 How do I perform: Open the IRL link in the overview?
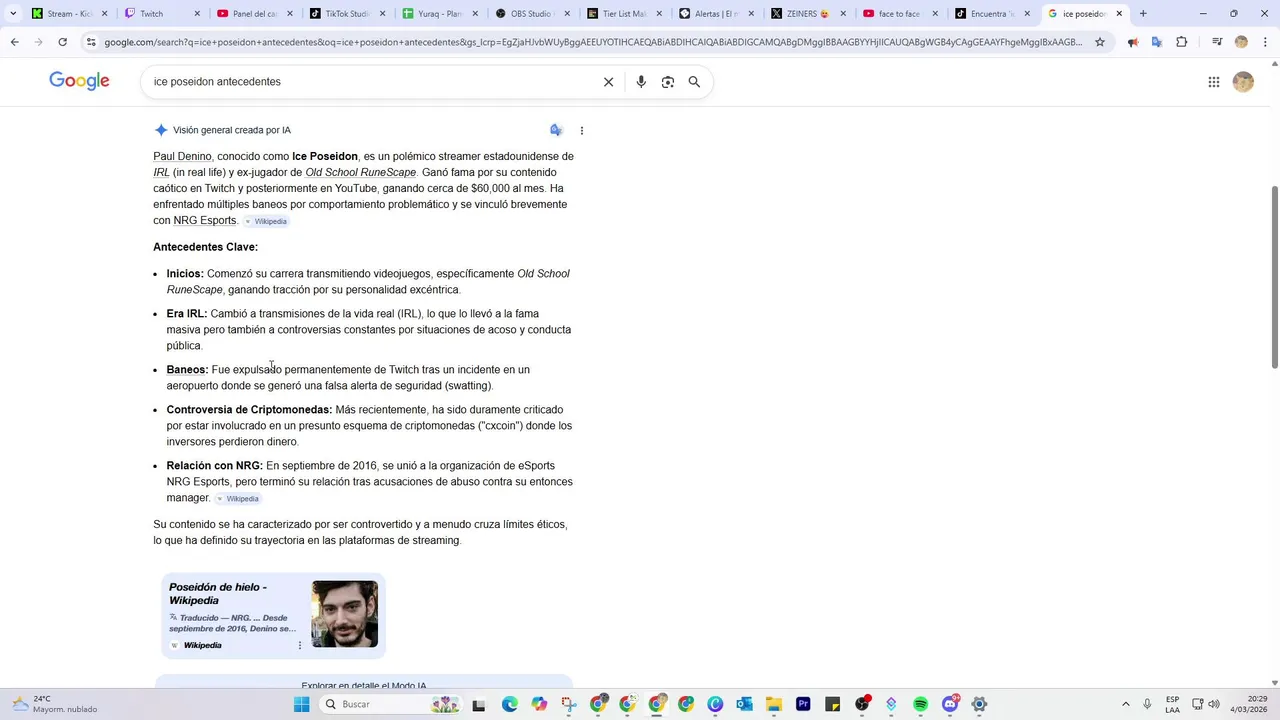click(161, 172)
